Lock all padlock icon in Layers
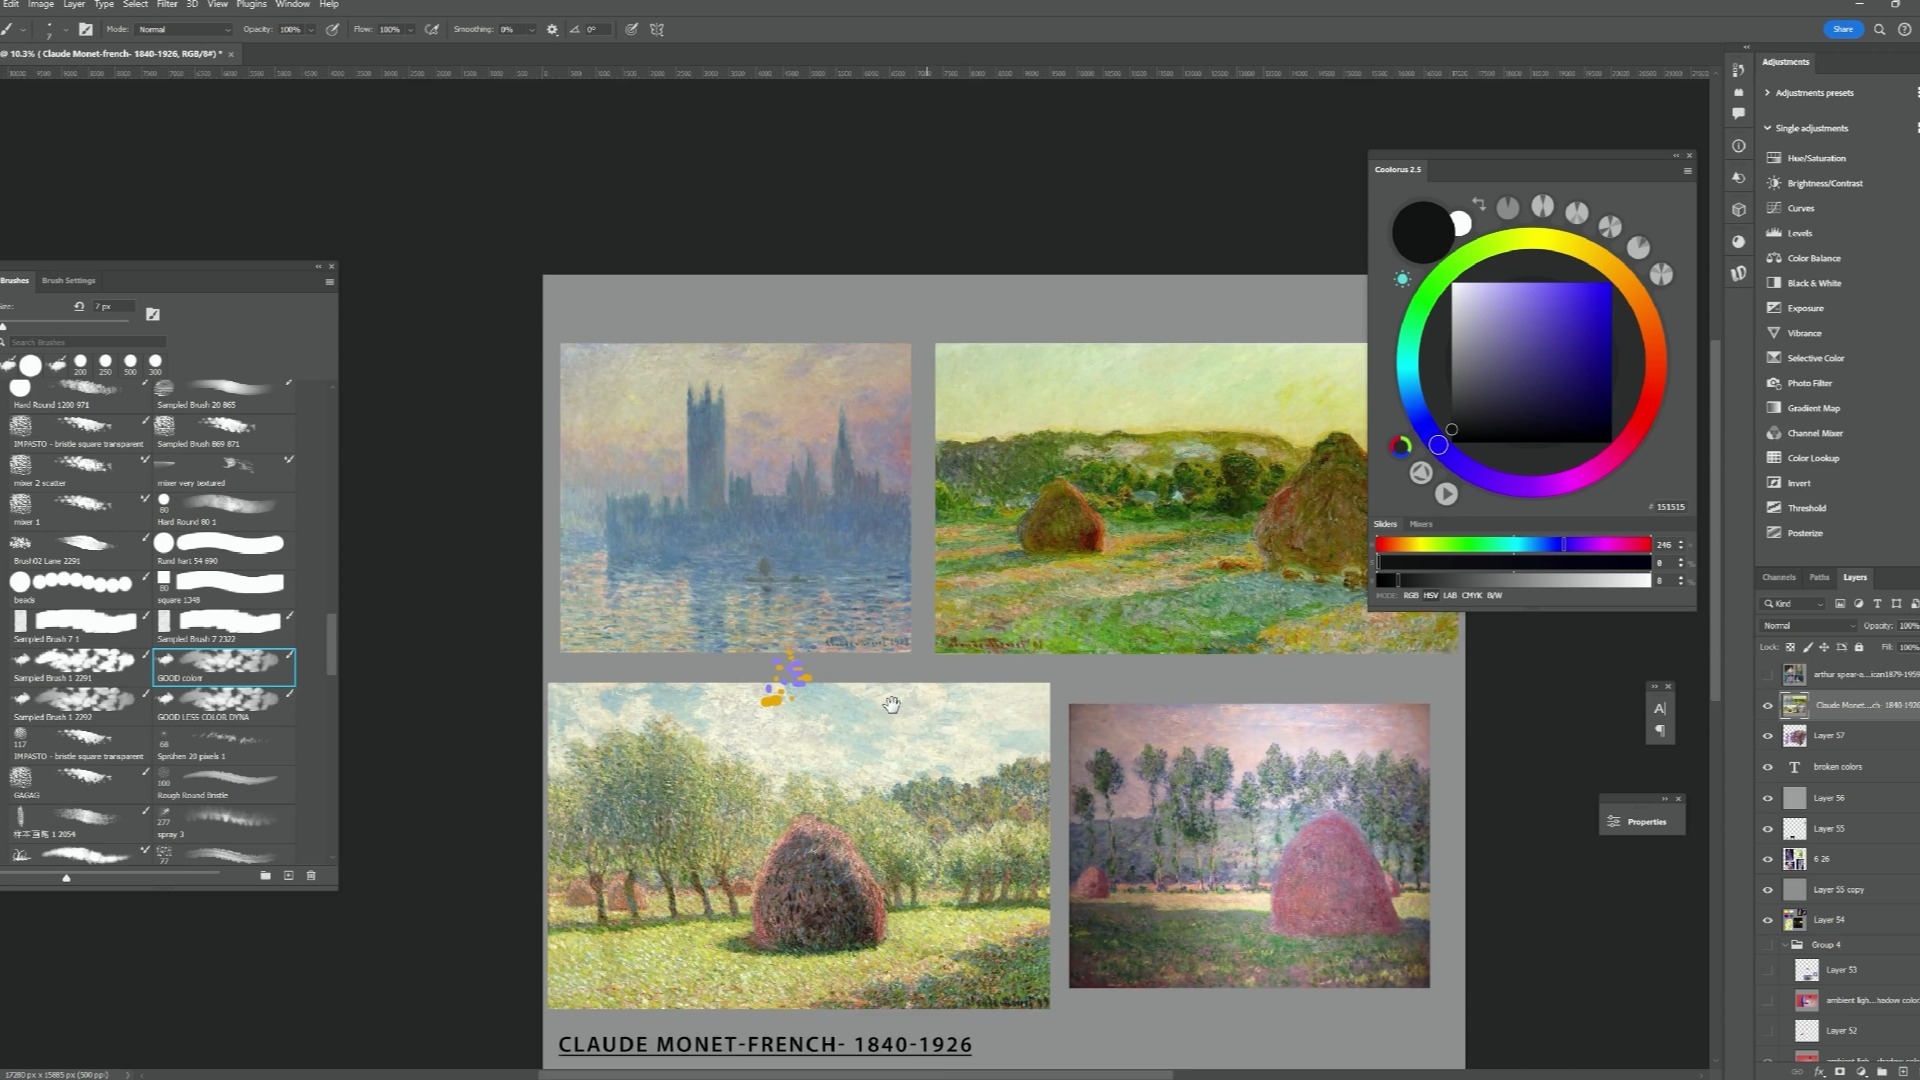1920x1080 pixels. [1859, 647]
